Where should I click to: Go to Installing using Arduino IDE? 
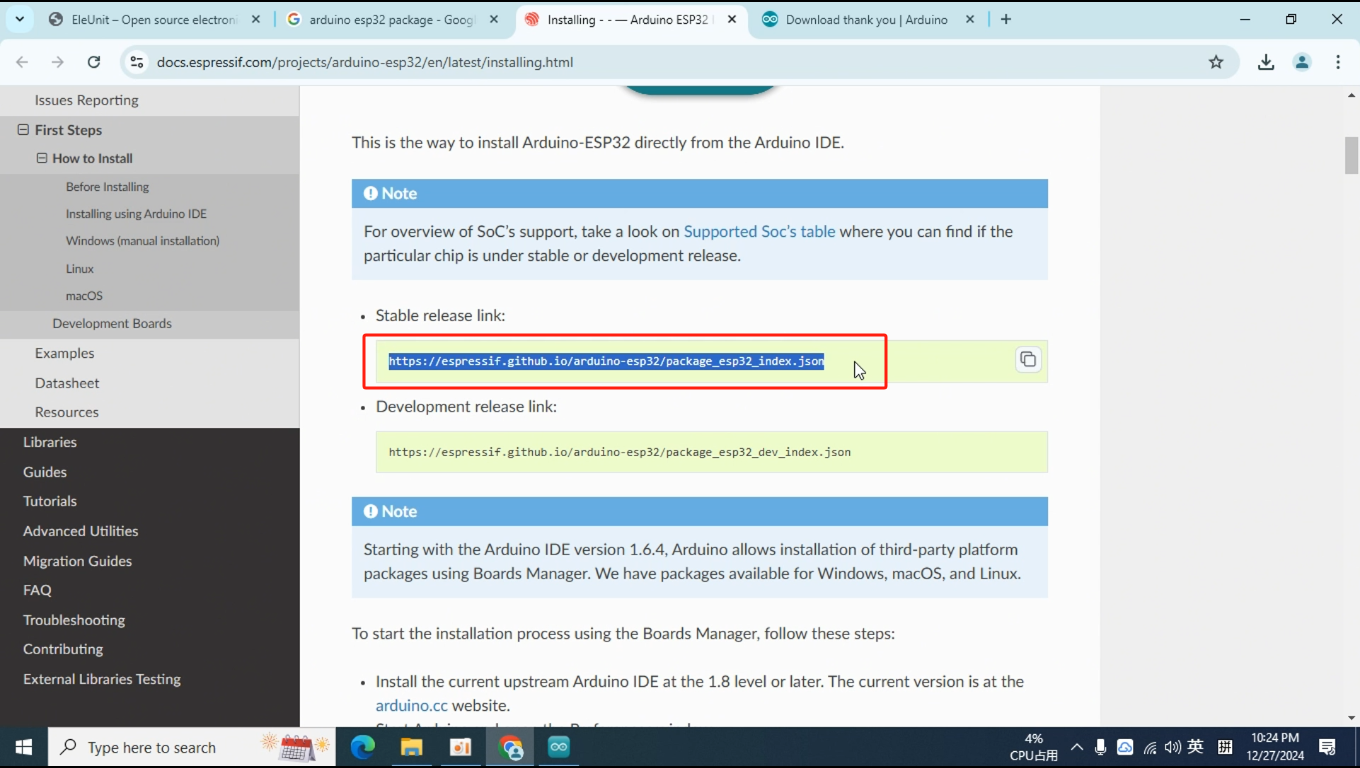[x=136, y=214]
